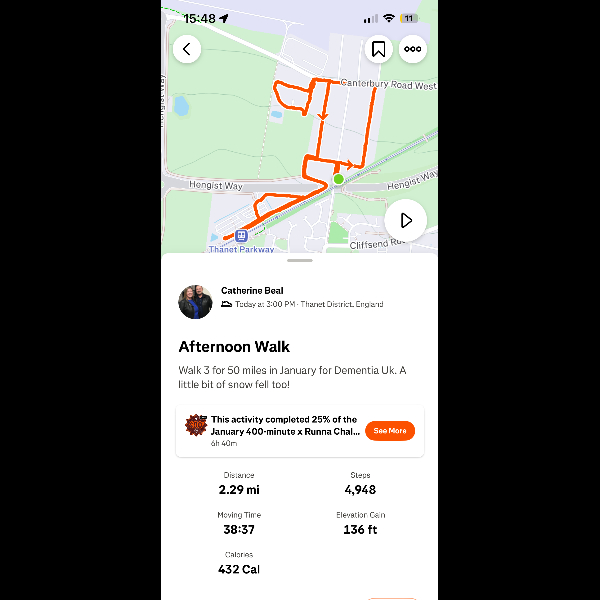Tap the Afternoon Walk title

pyautogui.click(x=234, y=347)
